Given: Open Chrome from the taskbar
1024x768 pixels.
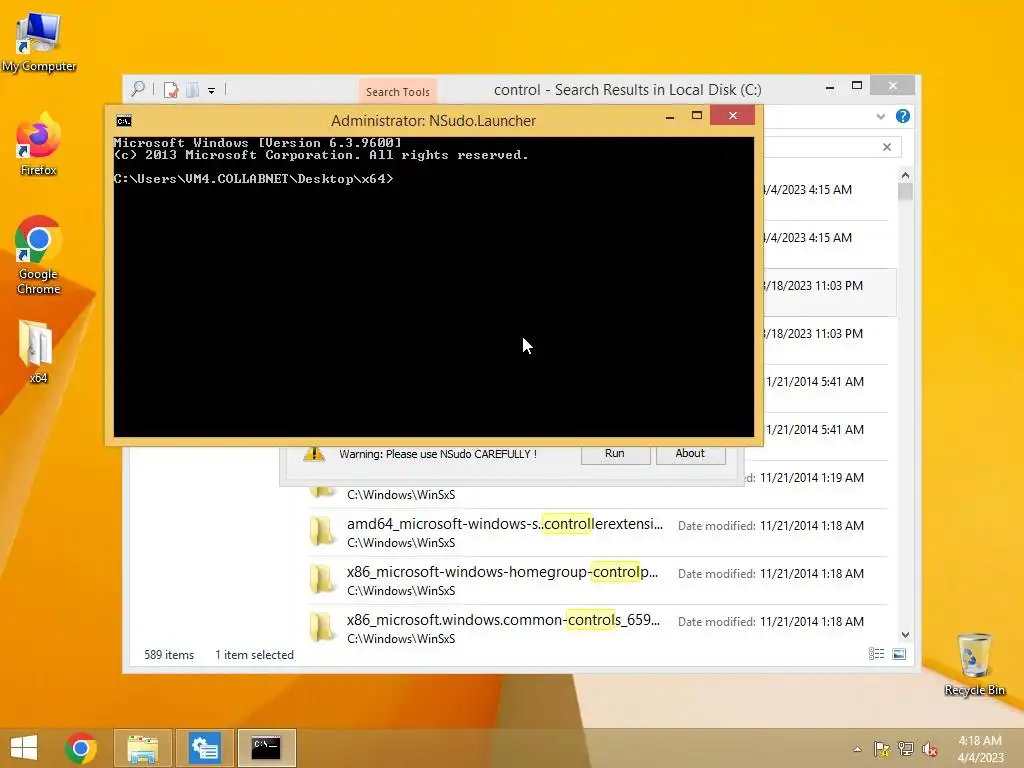Looking at the screenshot, I should tap(80, 748).
